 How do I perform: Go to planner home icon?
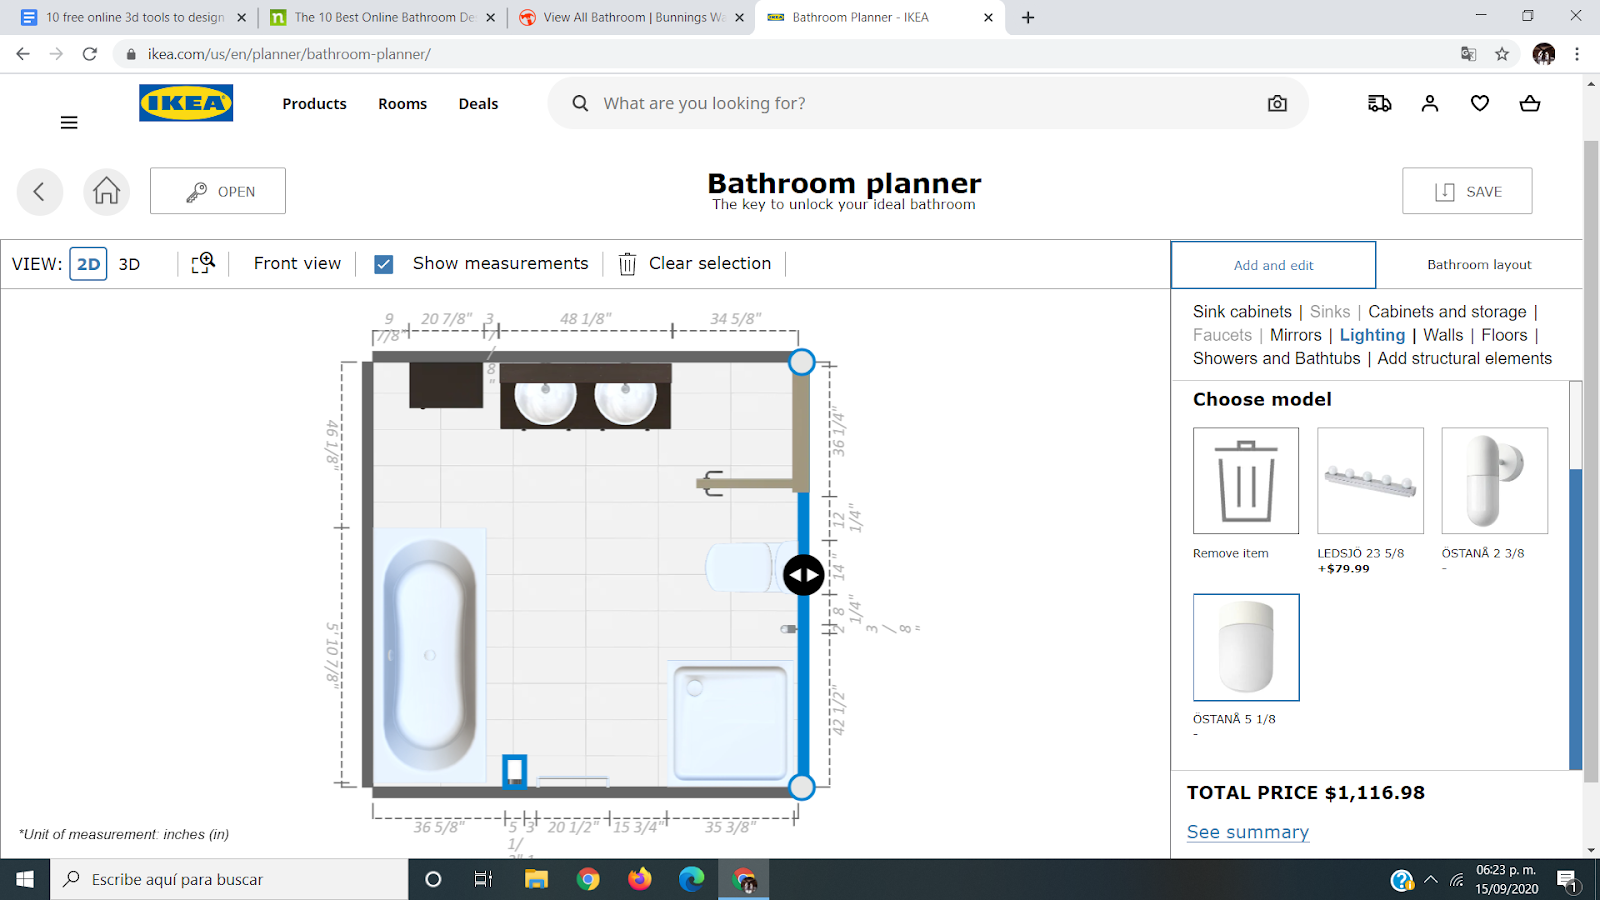[x=107, y=191]
